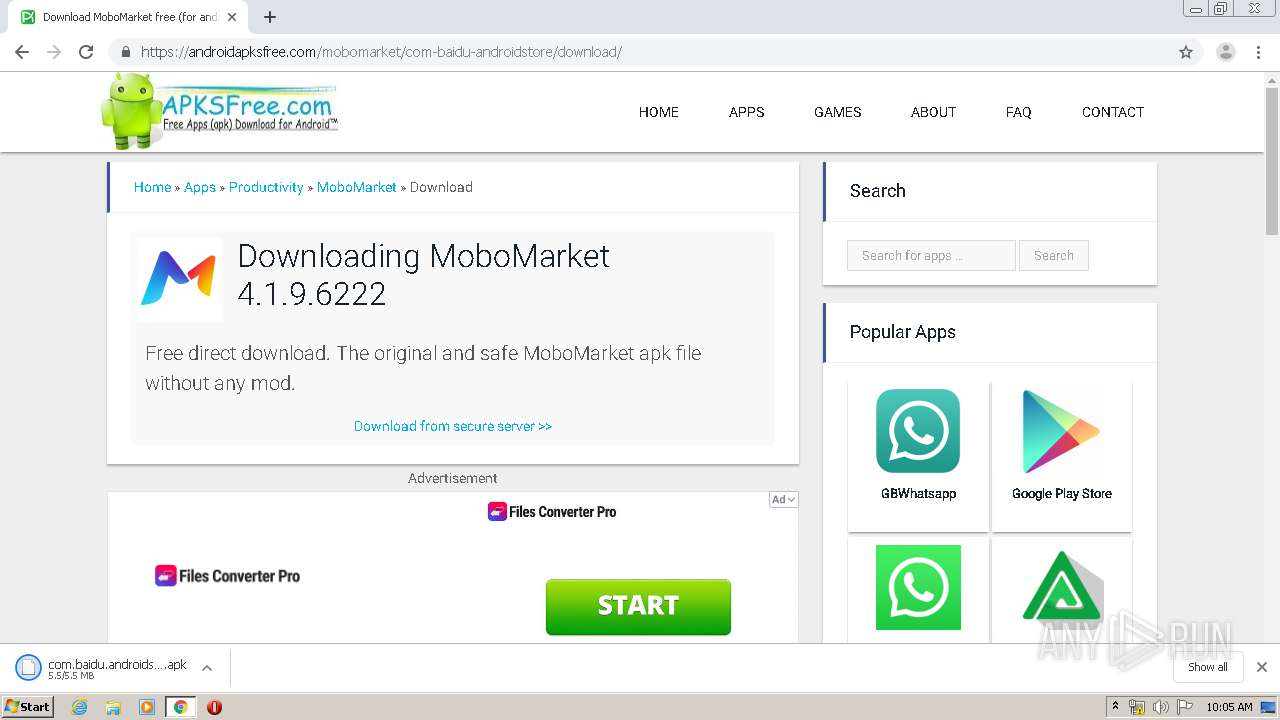The width and height of the screenshot is (1280, 720).
Task: Open the green triangle app icon
Action: click(1062, 587)
